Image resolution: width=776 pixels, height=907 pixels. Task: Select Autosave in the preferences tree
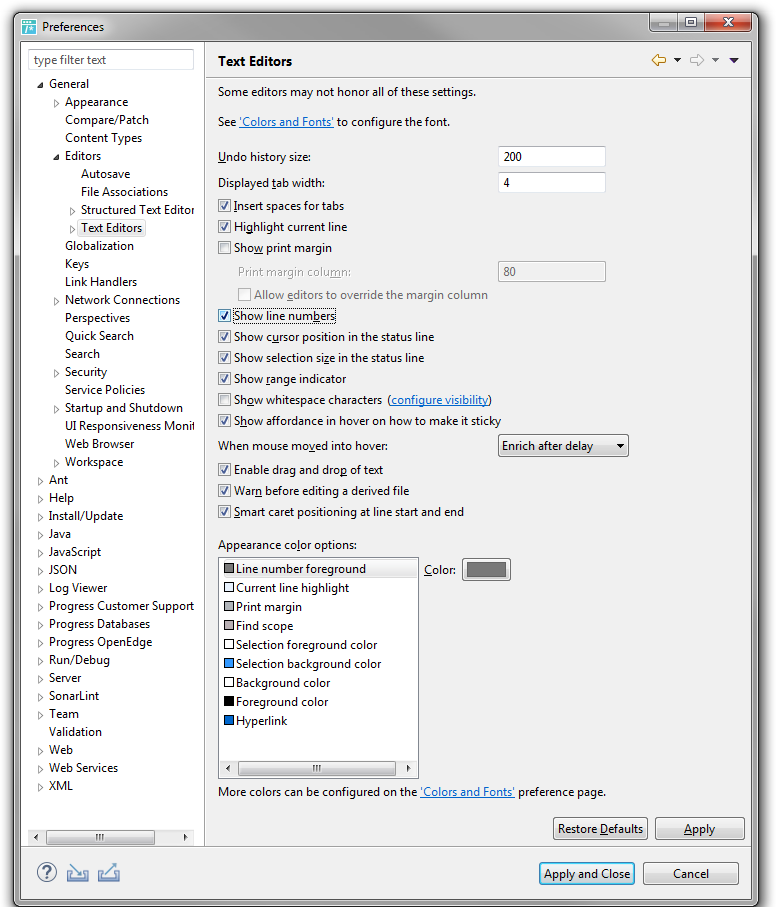click(x=105, y=174)
